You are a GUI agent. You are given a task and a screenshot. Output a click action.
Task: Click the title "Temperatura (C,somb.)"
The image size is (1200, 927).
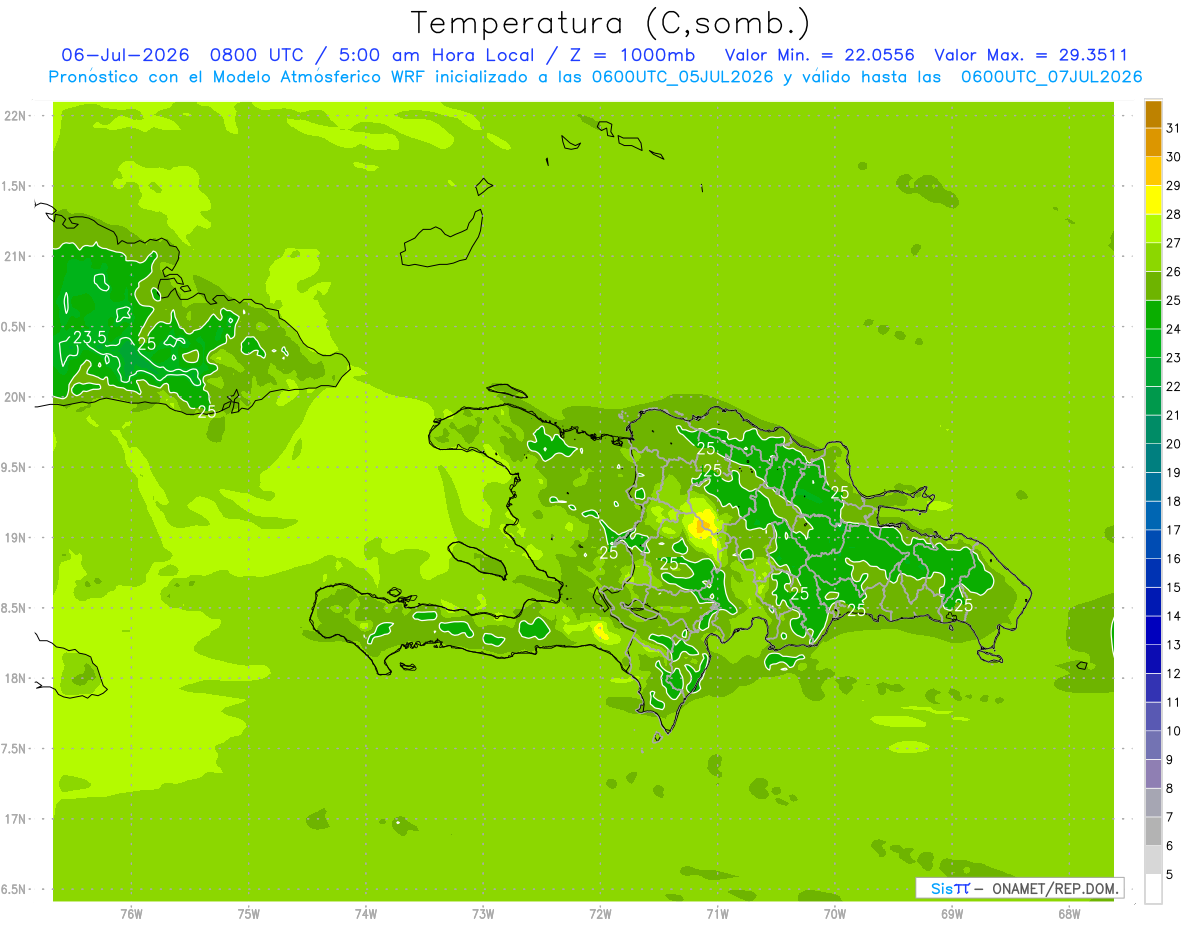[x=610, y=22]
